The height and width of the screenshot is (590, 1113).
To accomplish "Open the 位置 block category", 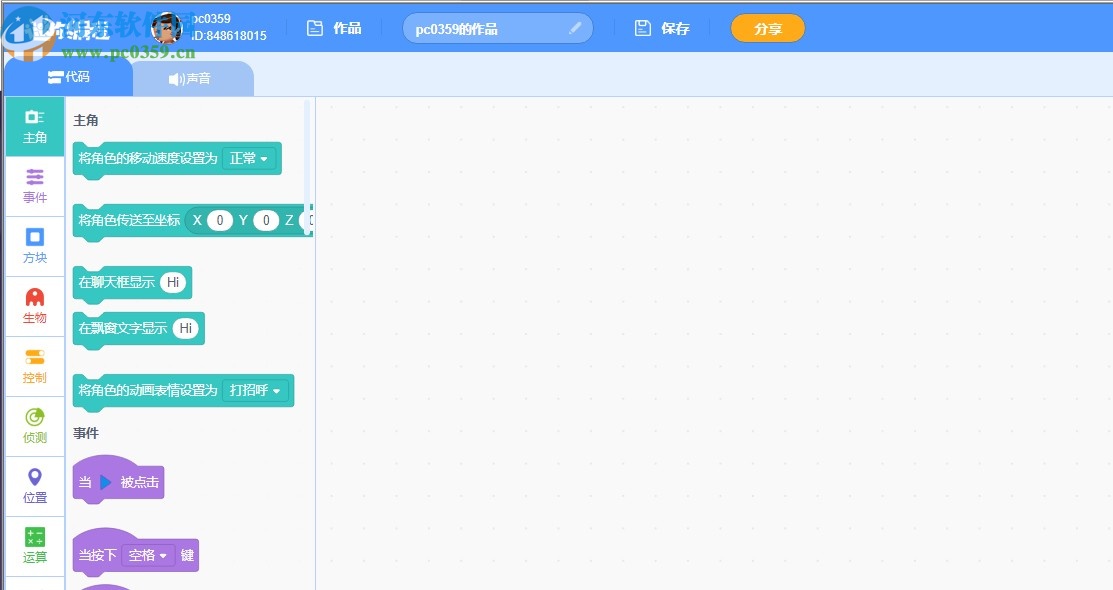I will pyautogui.click(x=35, y=486).
